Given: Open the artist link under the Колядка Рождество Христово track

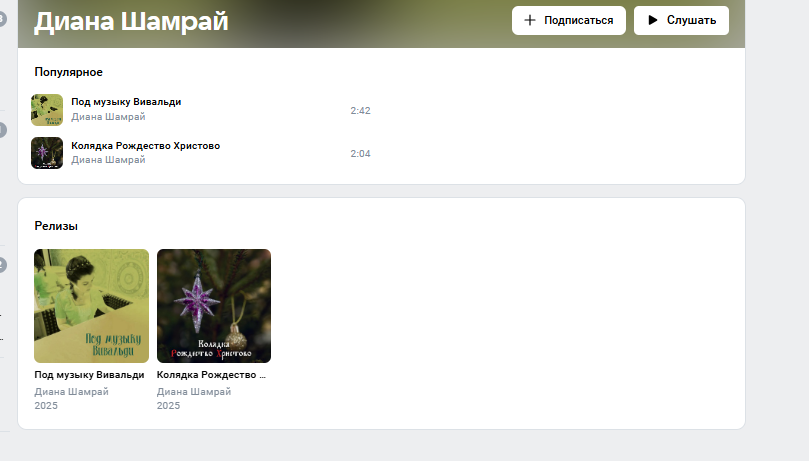Looking at the screenshot, I should tap(108, 160).
